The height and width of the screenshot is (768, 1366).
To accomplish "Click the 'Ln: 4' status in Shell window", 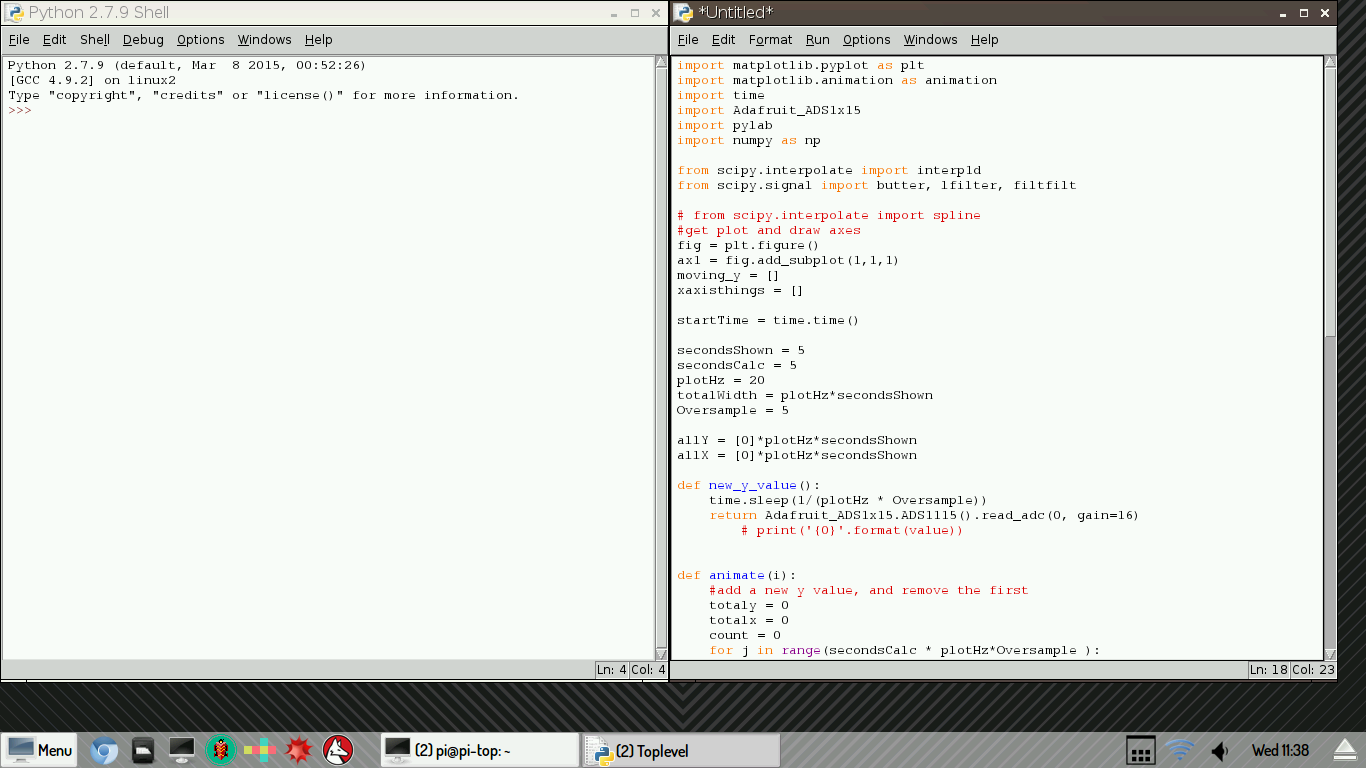I will [612, 669].
